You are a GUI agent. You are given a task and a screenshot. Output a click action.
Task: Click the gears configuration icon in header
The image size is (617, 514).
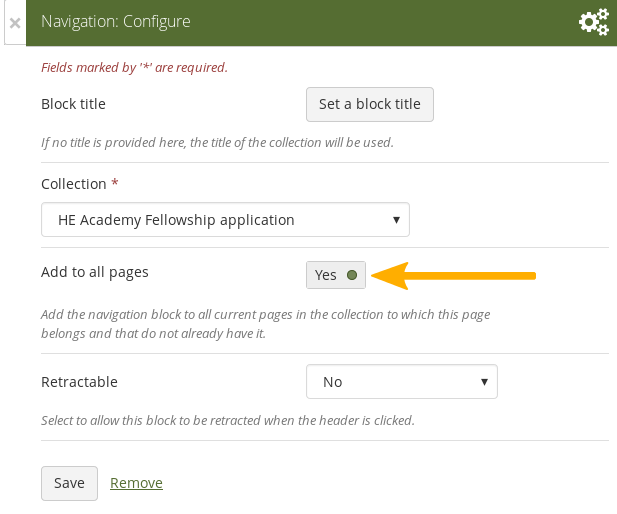[x=594, y=22]
